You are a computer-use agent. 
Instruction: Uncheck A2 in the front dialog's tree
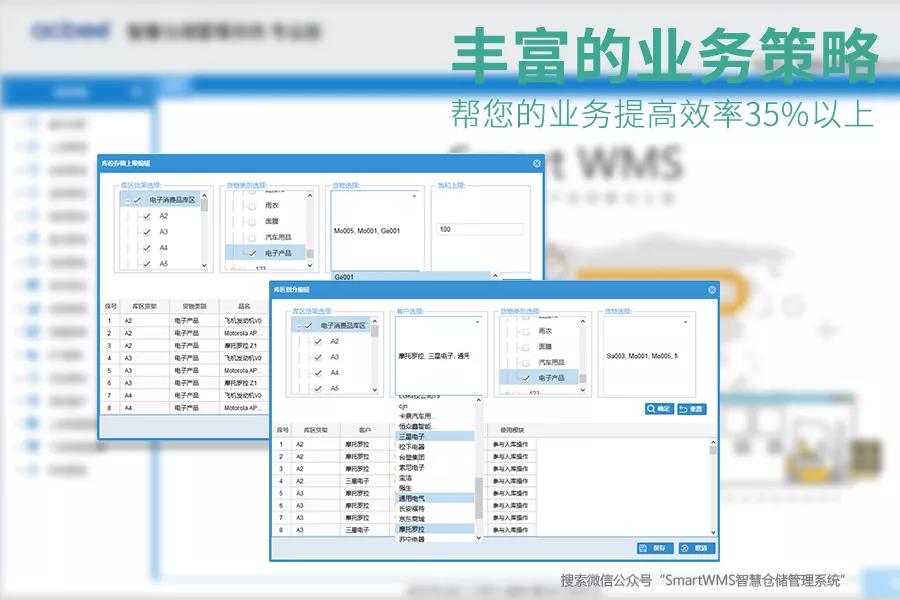[318, 341]
